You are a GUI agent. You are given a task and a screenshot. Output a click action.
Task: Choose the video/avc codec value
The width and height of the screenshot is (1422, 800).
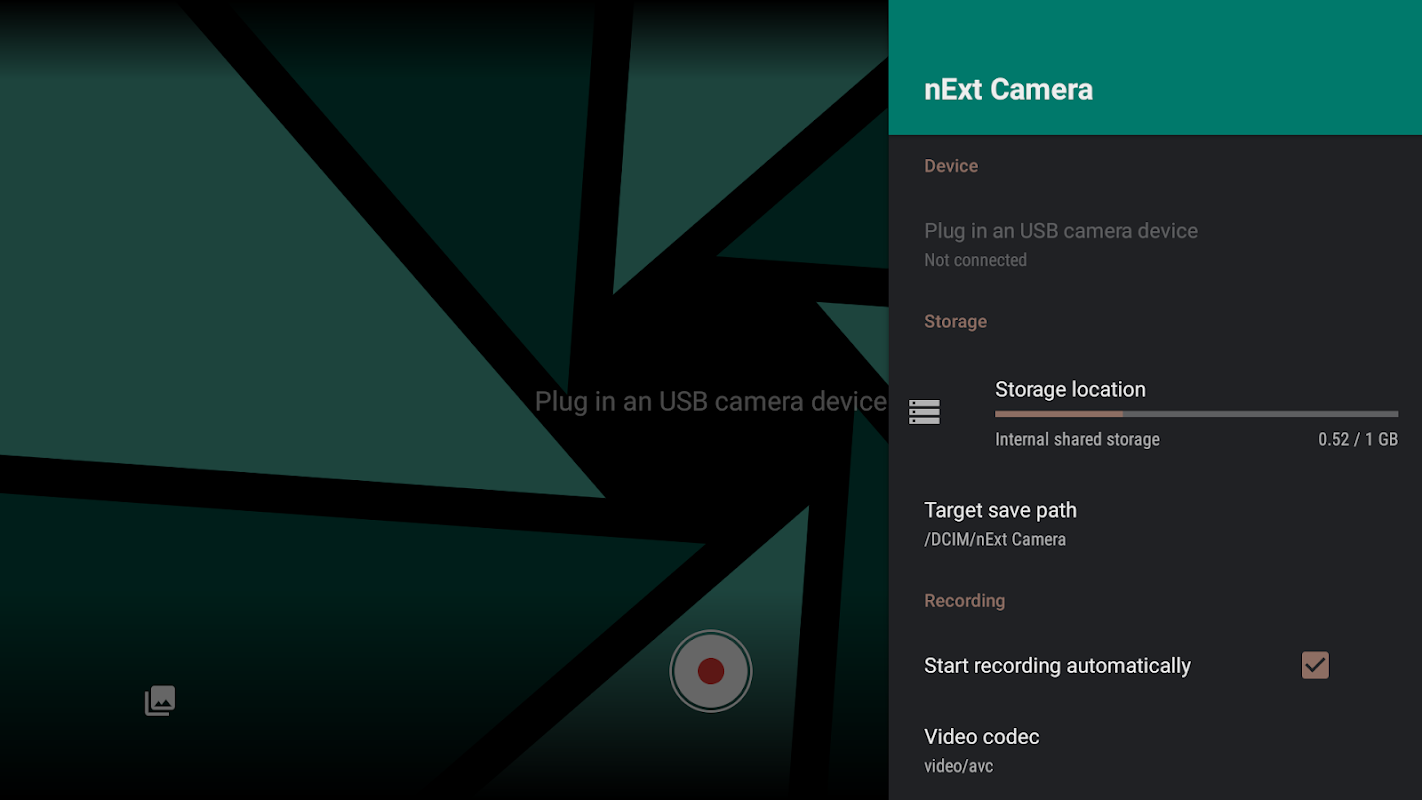pos(958,767)
